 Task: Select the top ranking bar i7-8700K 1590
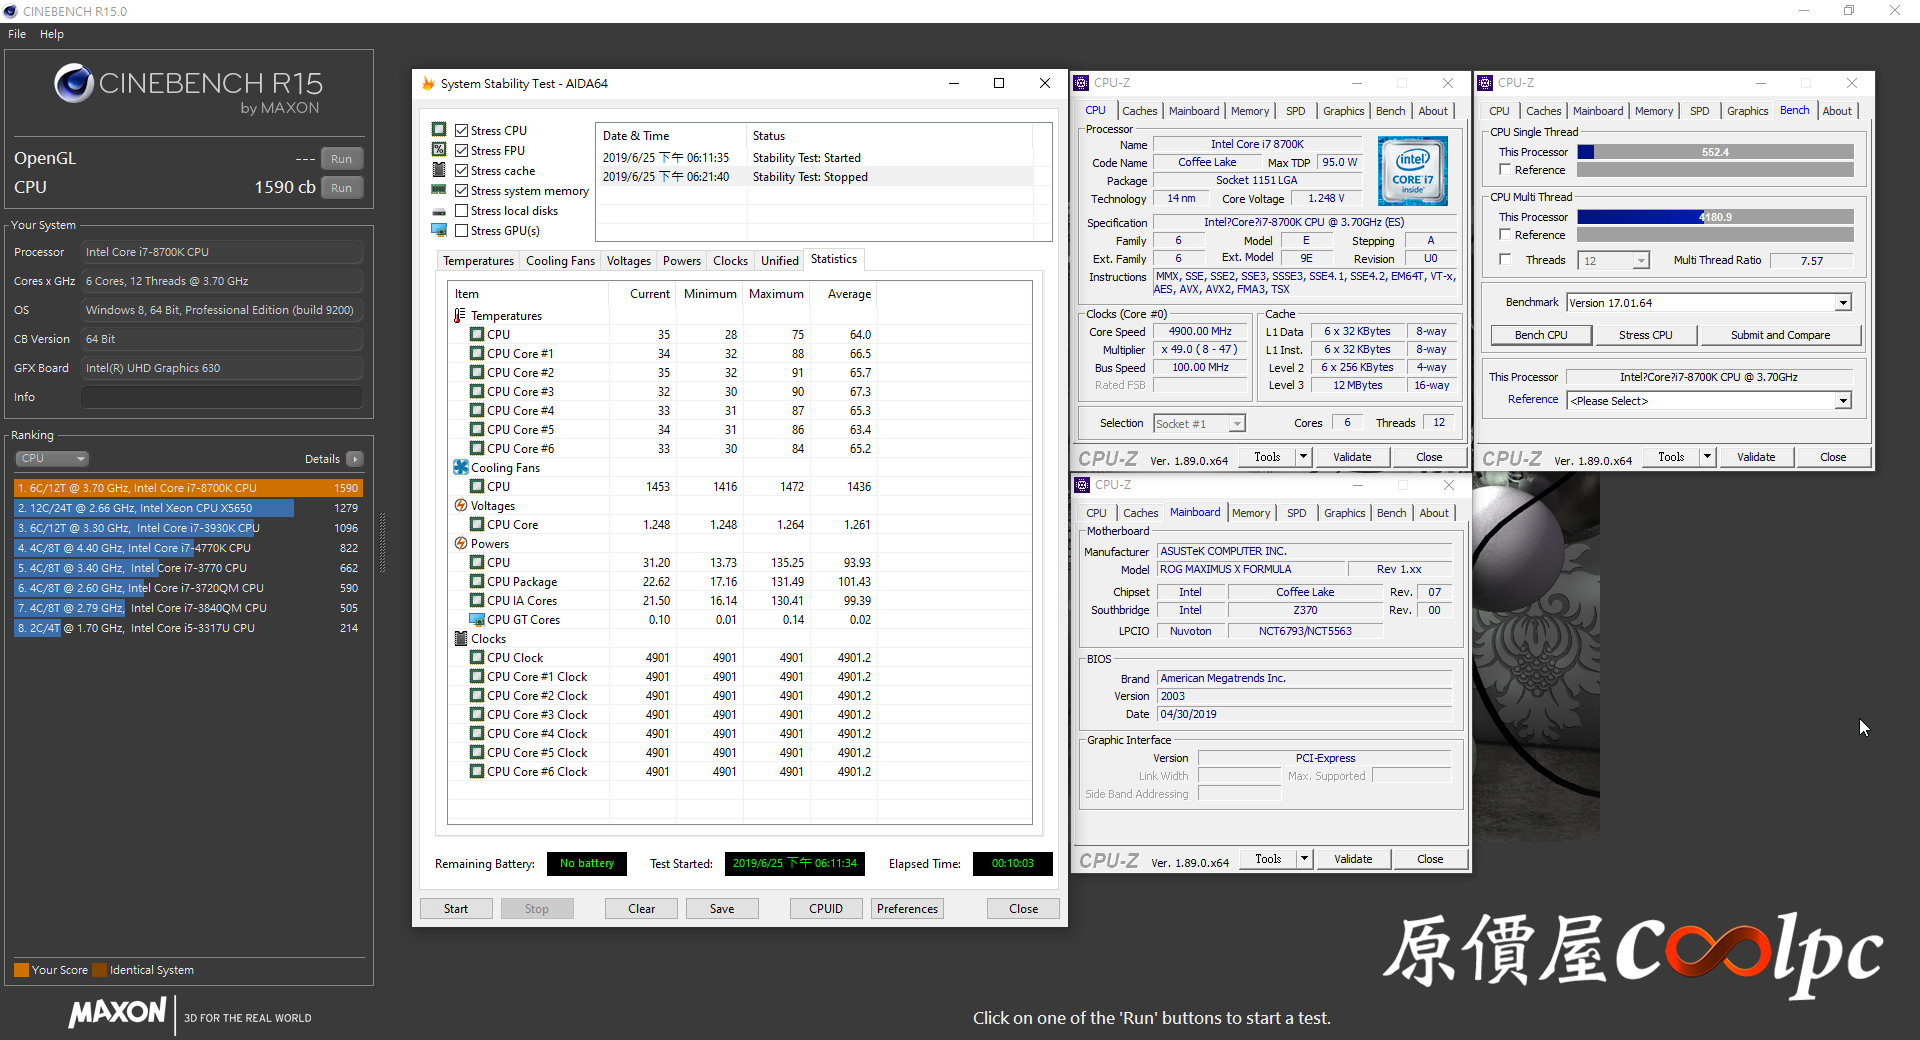[x=188, y=488]
